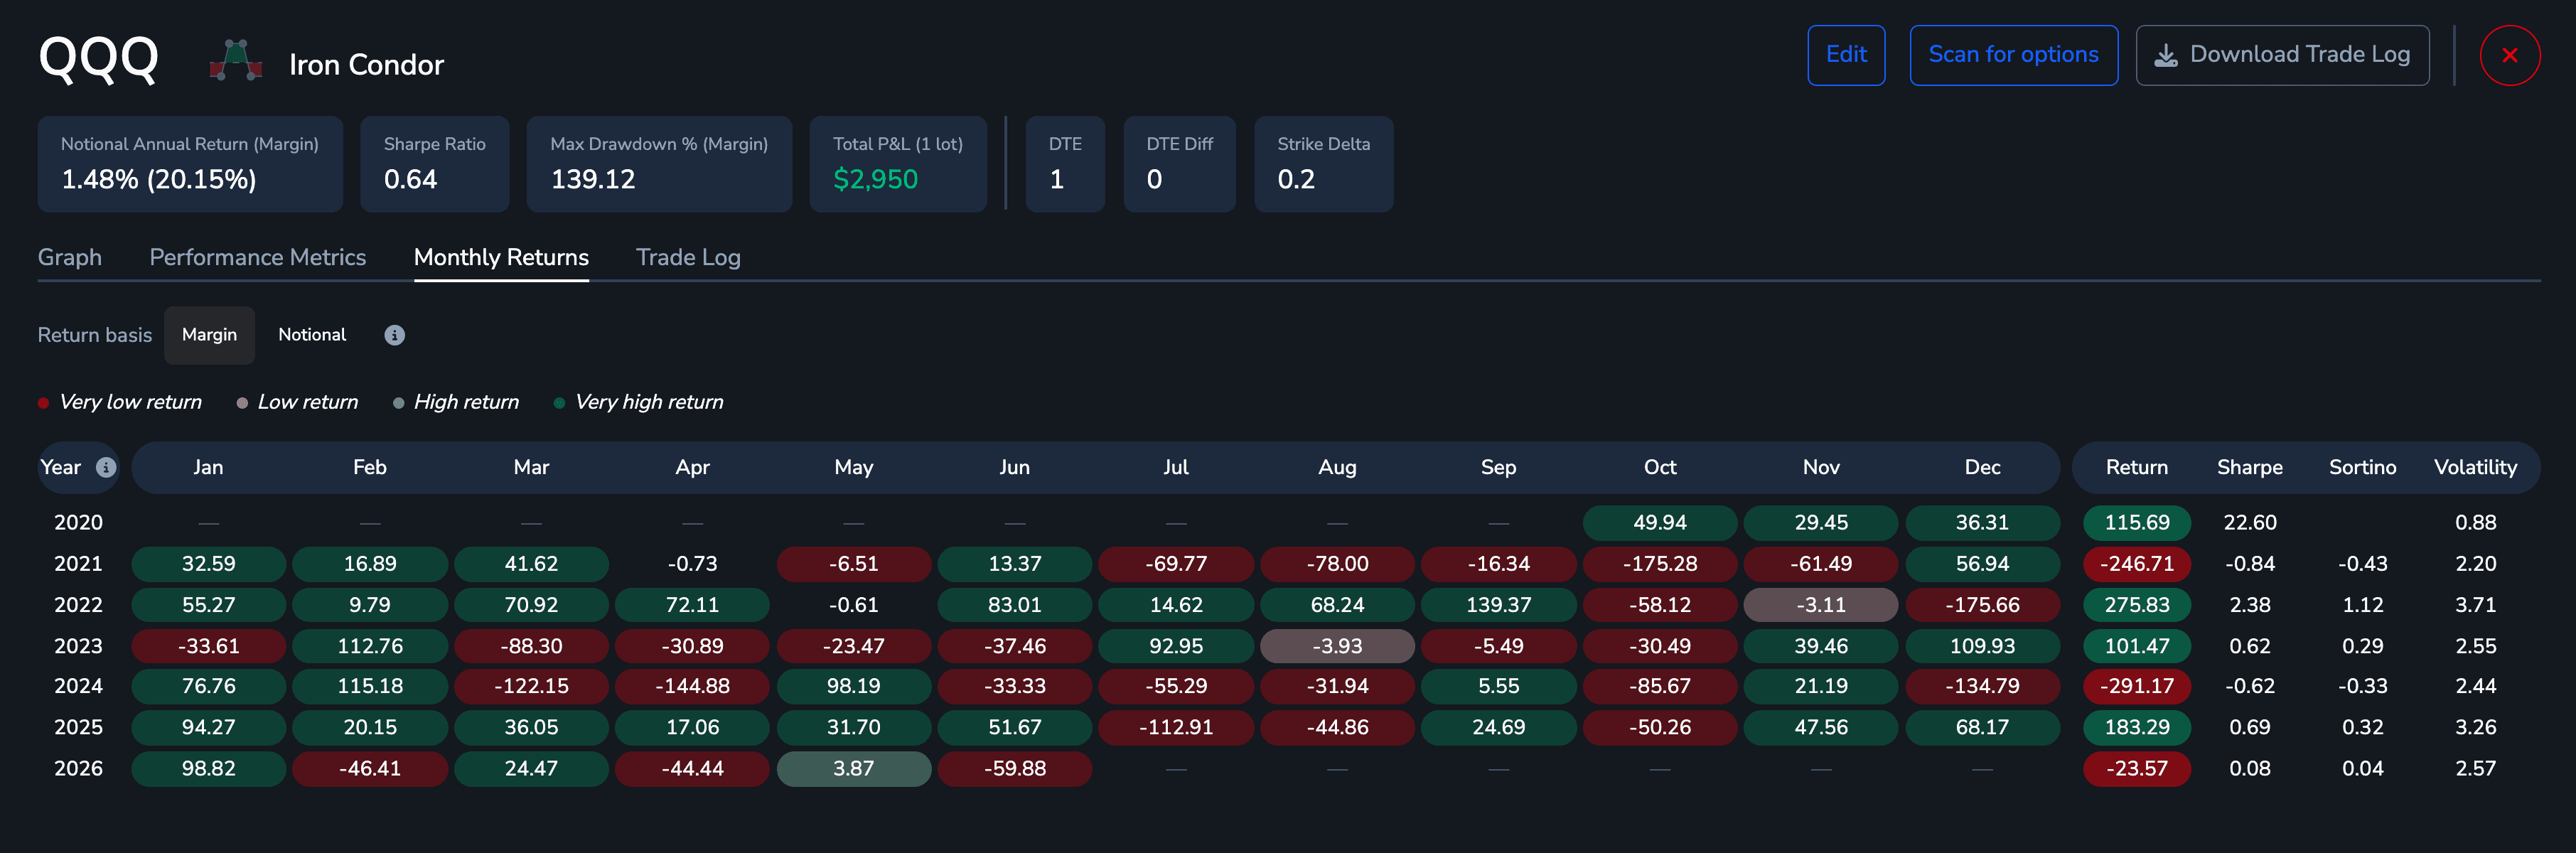
Task: Click the DTE Diff card
Action: tap(1179, 164)
